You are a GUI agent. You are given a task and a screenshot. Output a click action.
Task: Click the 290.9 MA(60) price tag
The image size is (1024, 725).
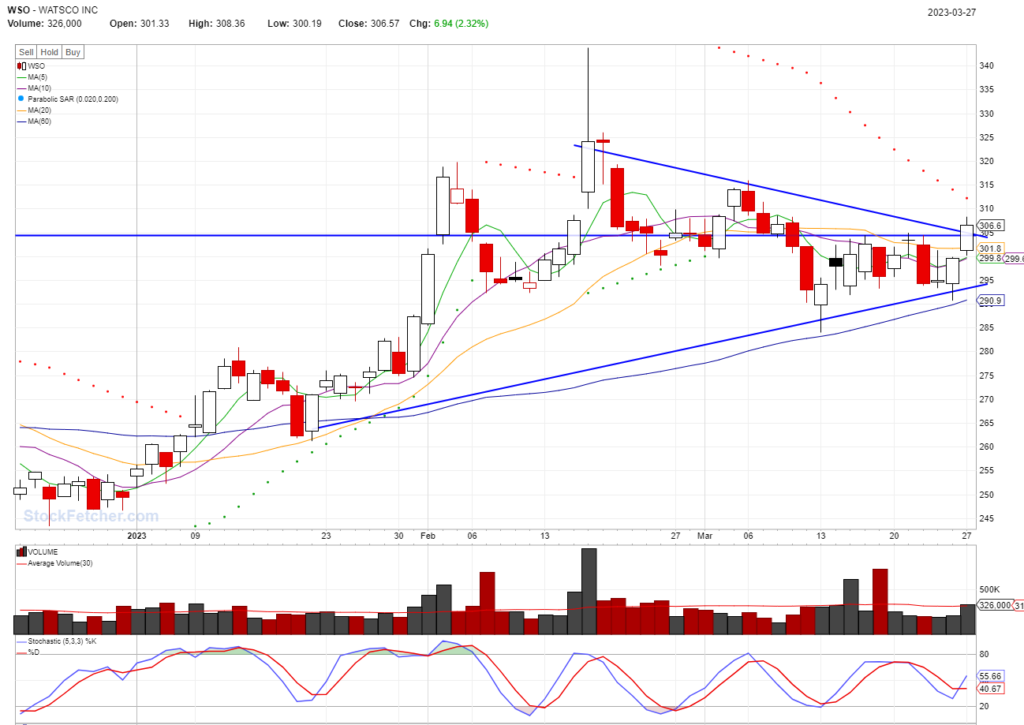[990, 301]
